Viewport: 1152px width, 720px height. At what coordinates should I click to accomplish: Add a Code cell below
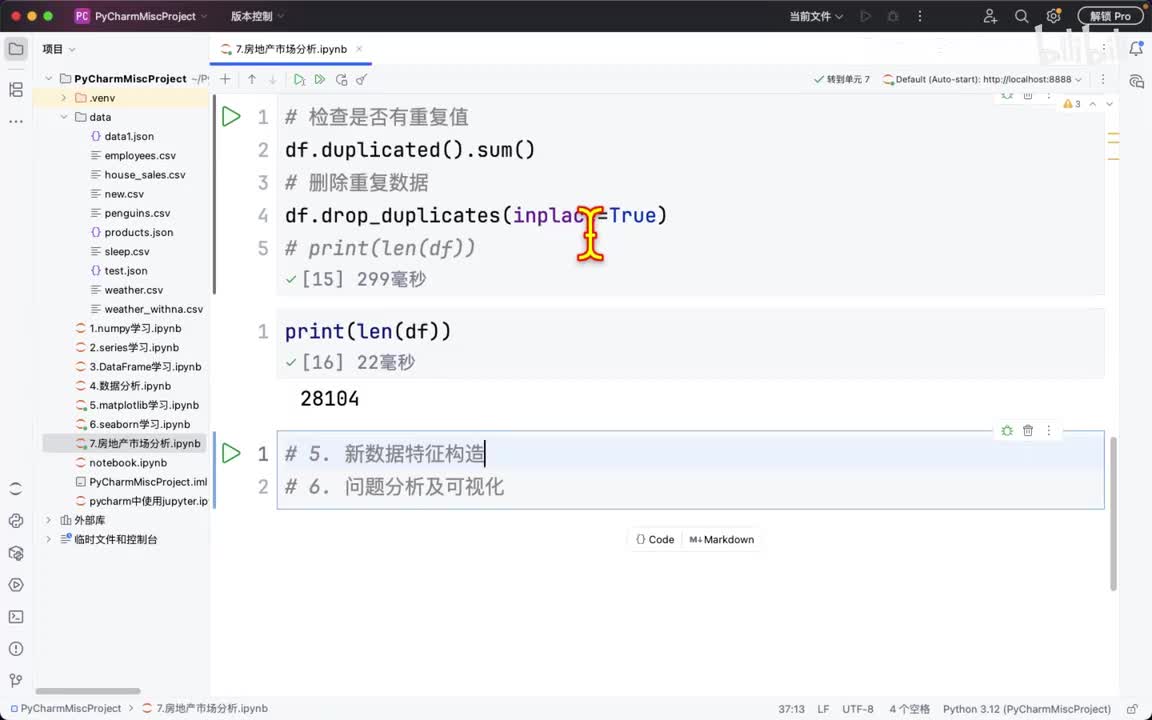click(655, 539)
